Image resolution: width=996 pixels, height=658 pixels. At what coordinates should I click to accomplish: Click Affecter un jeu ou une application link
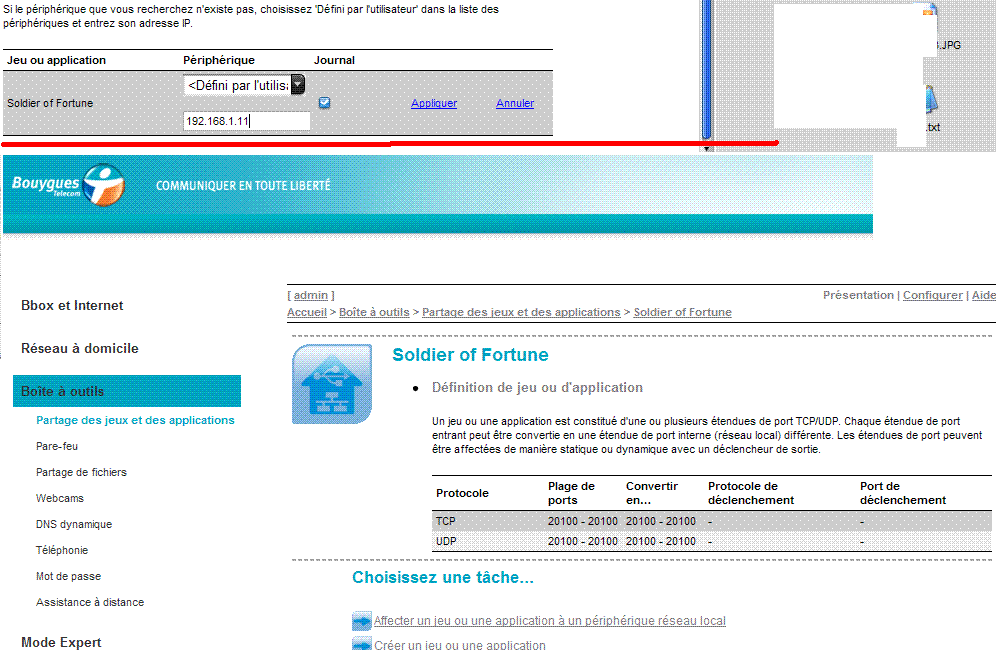(x=549, y=621)
